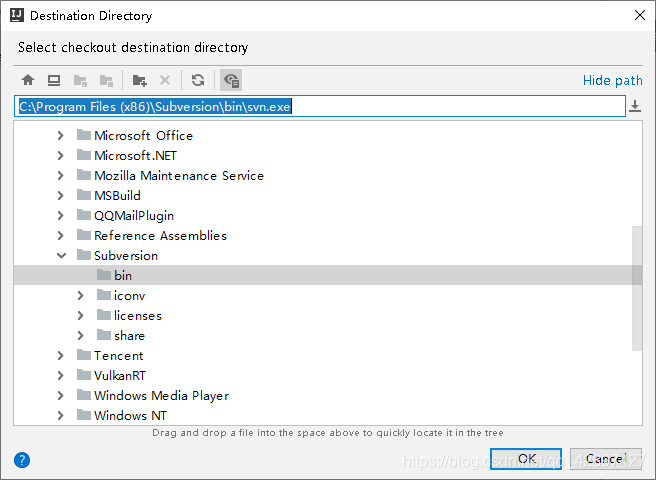Click the Module directory toolbar icon

(106, 80)
